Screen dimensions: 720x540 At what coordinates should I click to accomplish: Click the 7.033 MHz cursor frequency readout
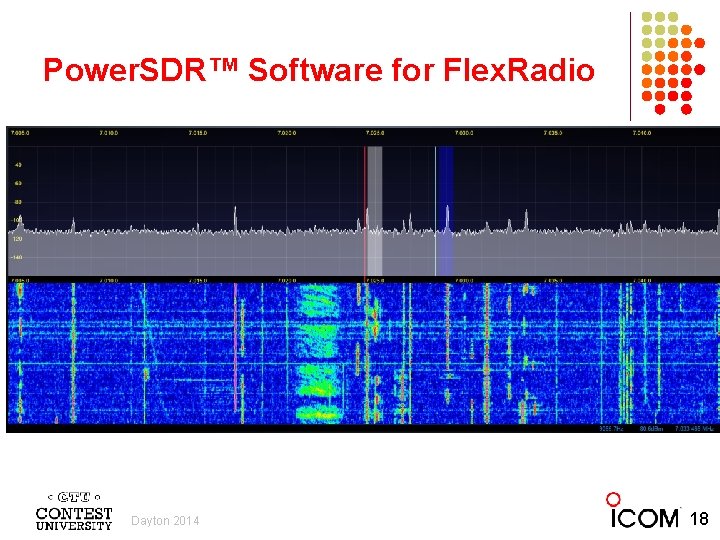[x=694, y=429]
